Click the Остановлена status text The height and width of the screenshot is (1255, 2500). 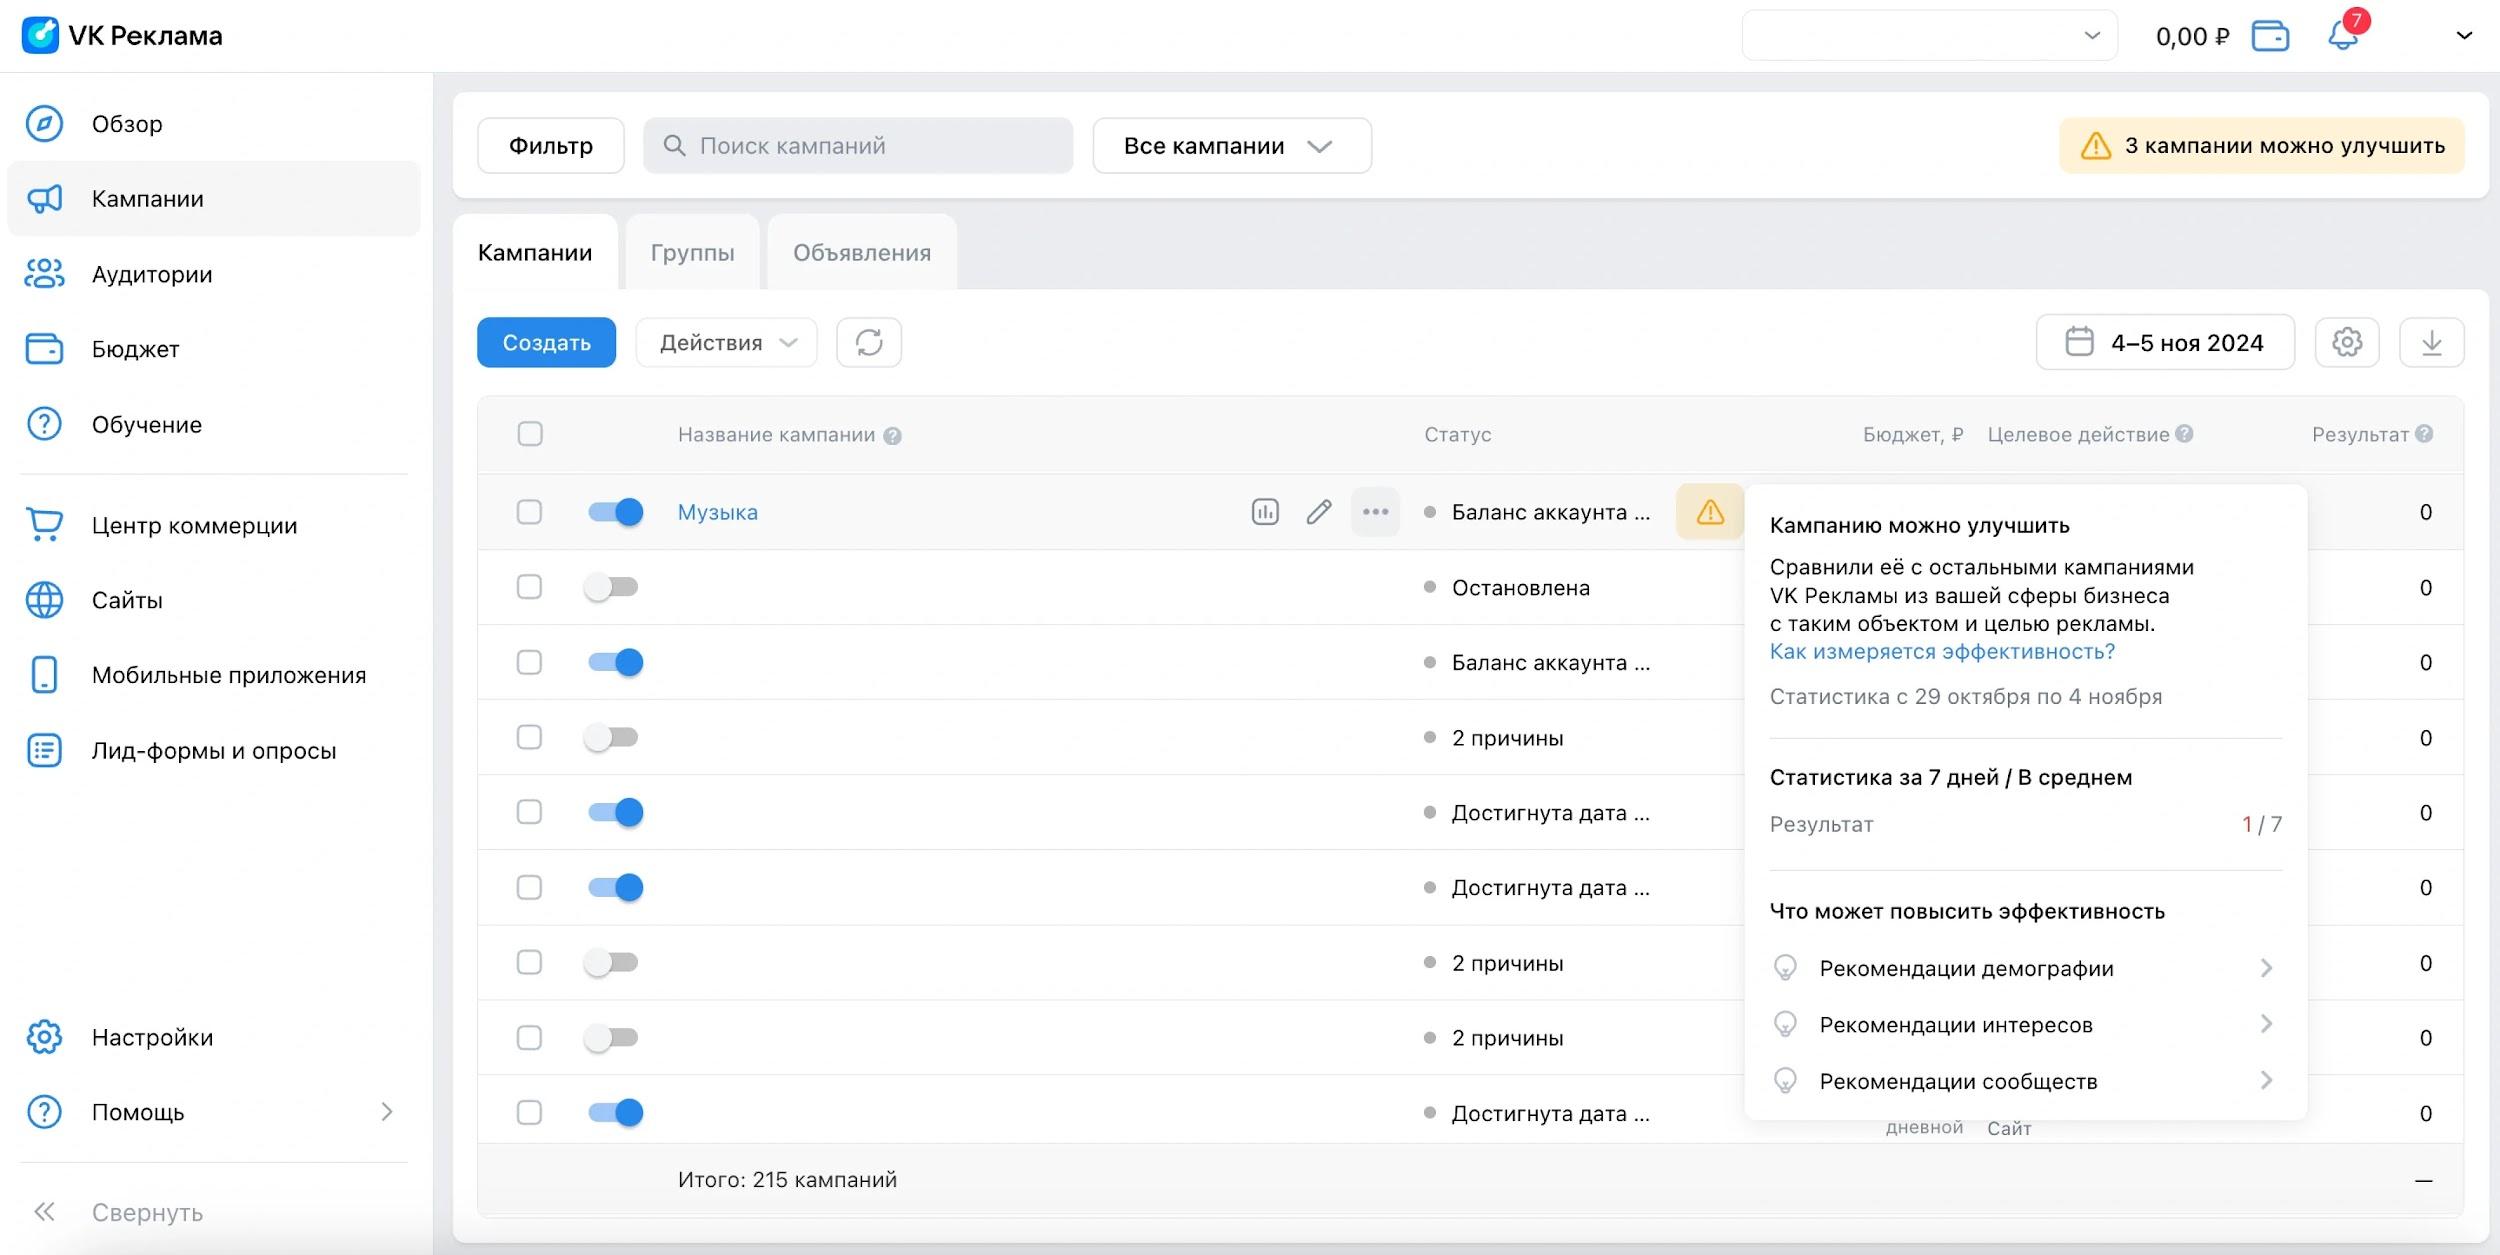[x=1521, y=588]
